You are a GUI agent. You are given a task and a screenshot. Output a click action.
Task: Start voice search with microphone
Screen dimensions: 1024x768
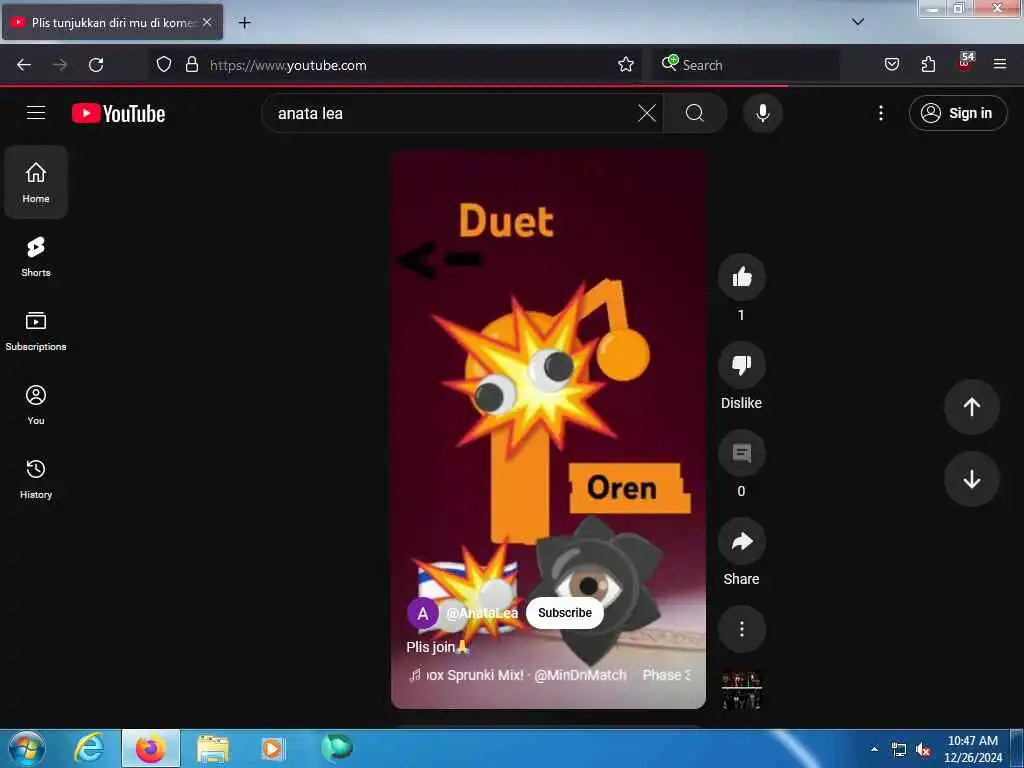pyautogui.click(x=762, y=113)
